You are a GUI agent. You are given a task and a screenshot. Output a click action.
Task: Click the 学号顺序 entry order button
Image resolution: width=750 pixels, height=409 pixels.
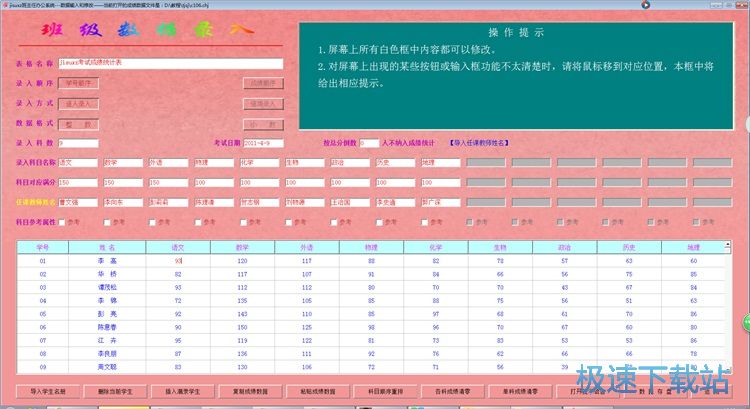[78, 83]
